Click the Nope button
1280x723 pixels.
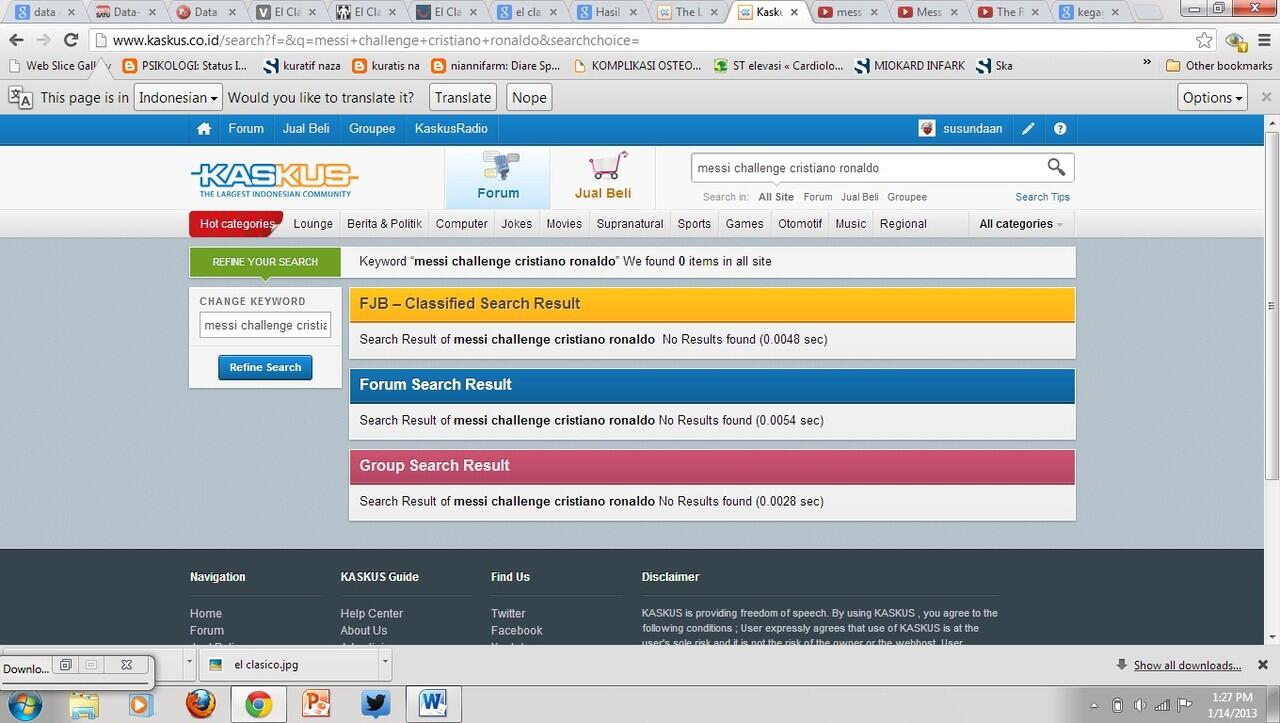529,98
